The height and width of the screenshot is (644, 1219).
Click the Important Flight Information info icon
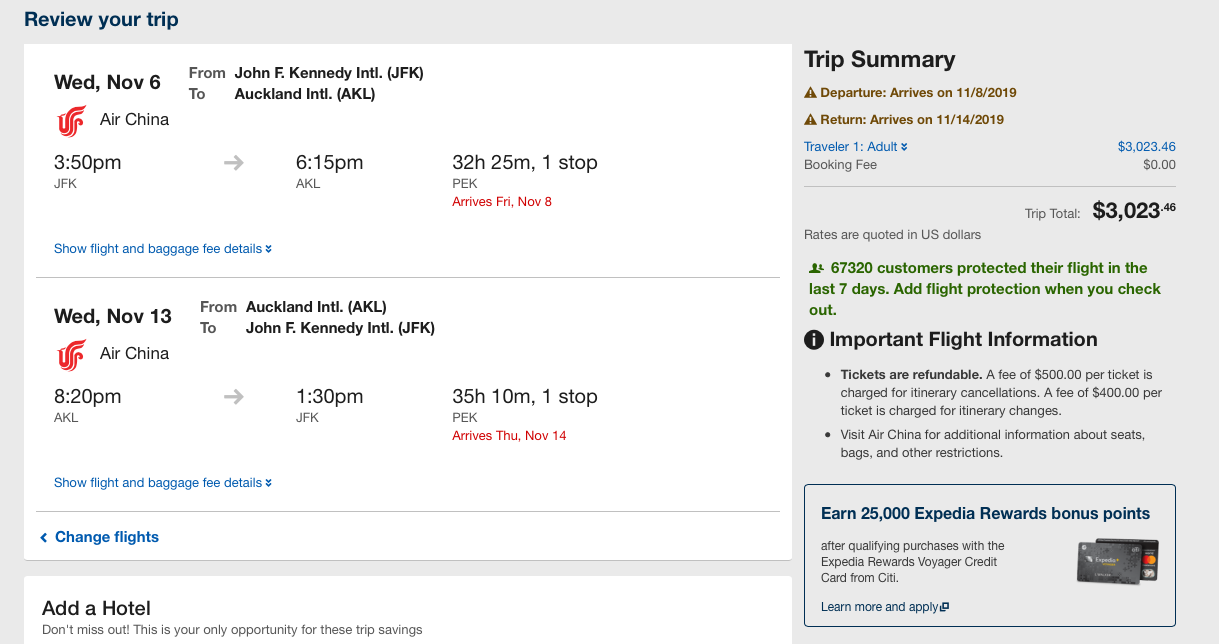pyautogui.click(x=814, y=340)
